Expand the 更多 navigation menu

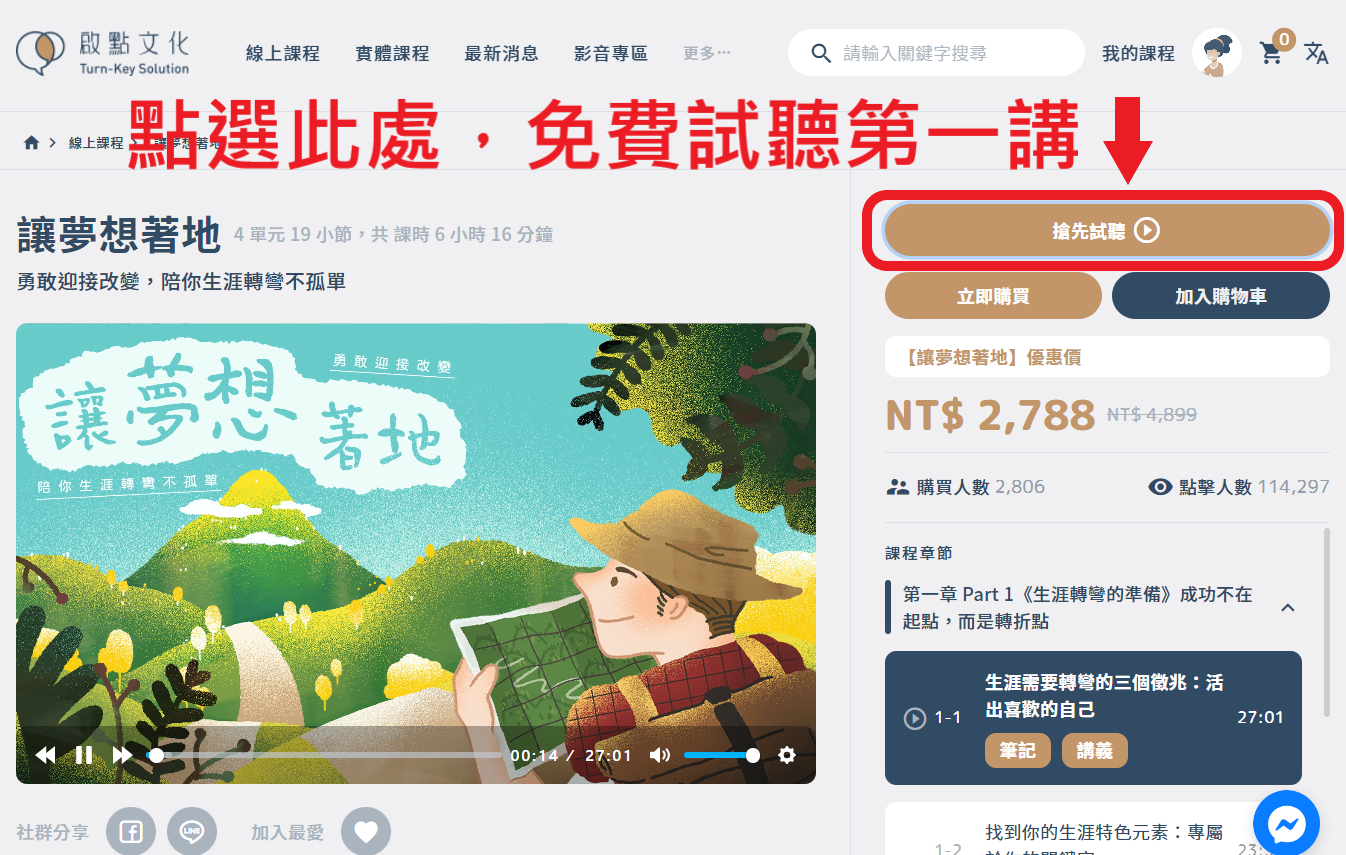click(707, 53)
